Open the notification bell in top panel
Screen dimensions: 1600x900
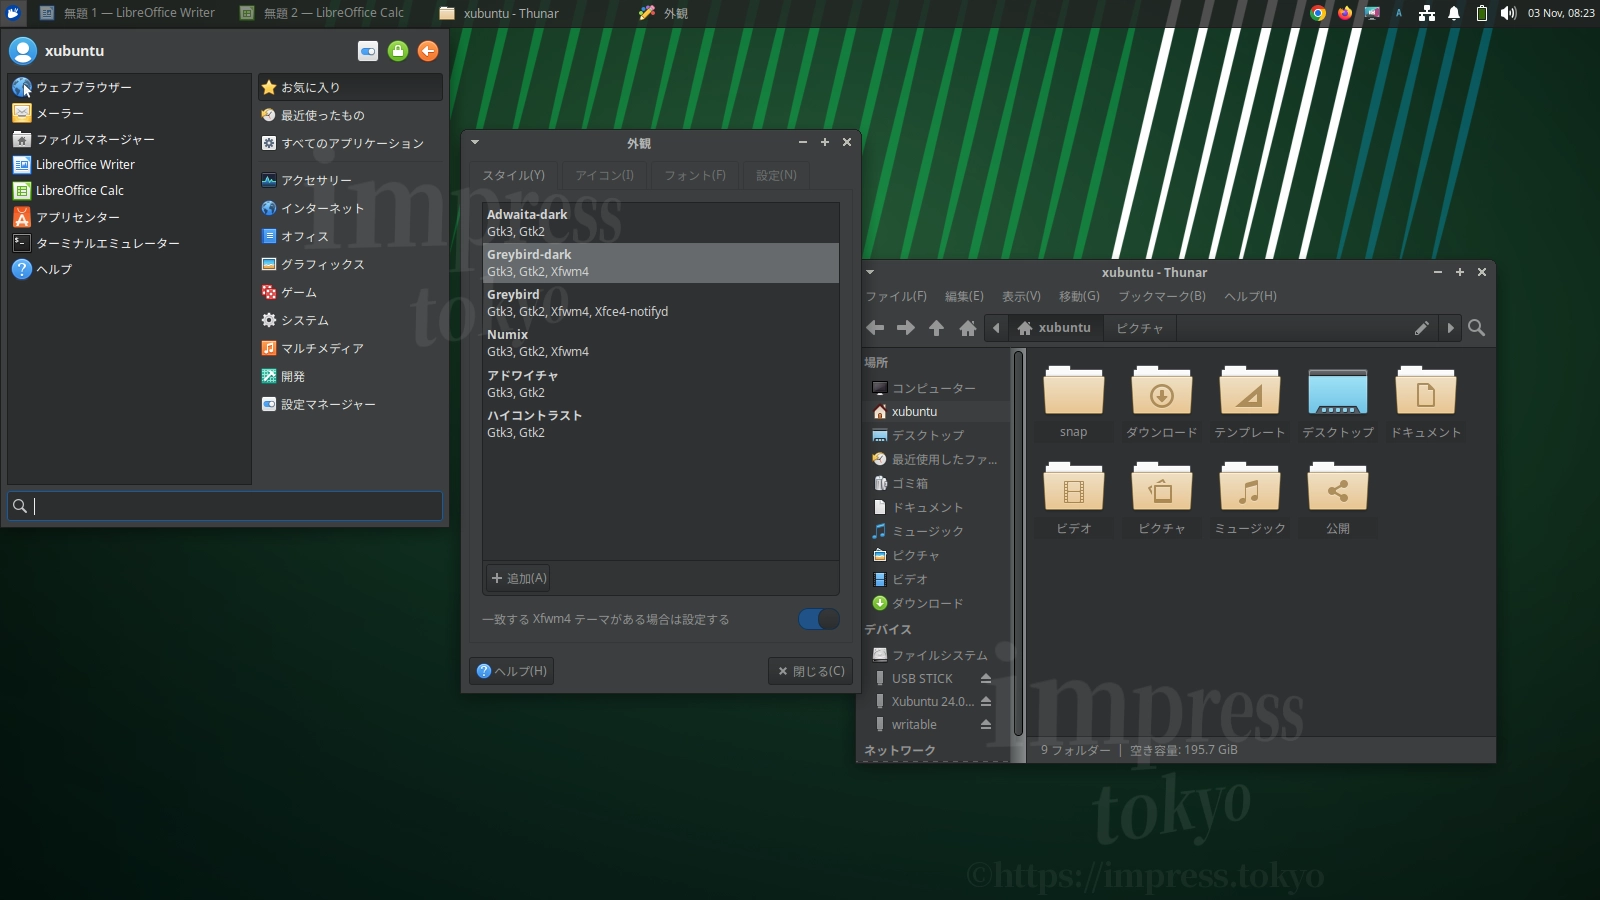point(1454,13)
